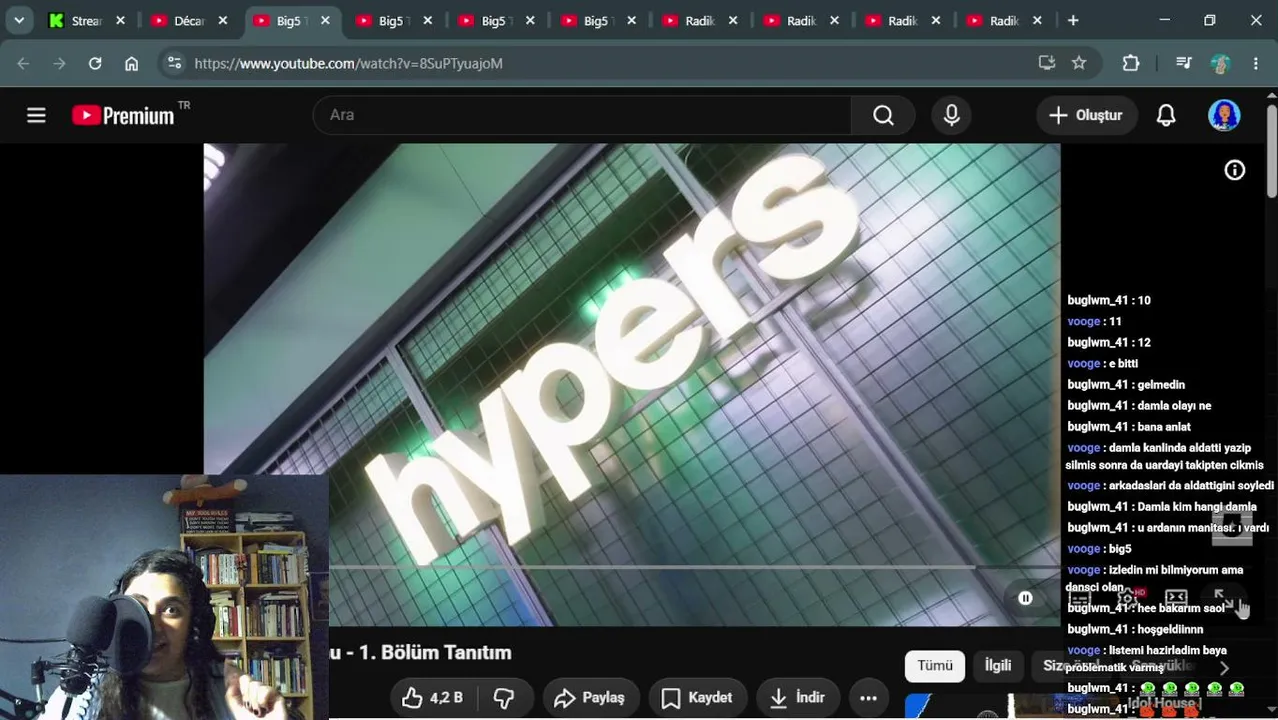This screenshot has height=720, width=1278.
Task: Start voice search with the microphone icon
Action: click(x=951, y=115)
